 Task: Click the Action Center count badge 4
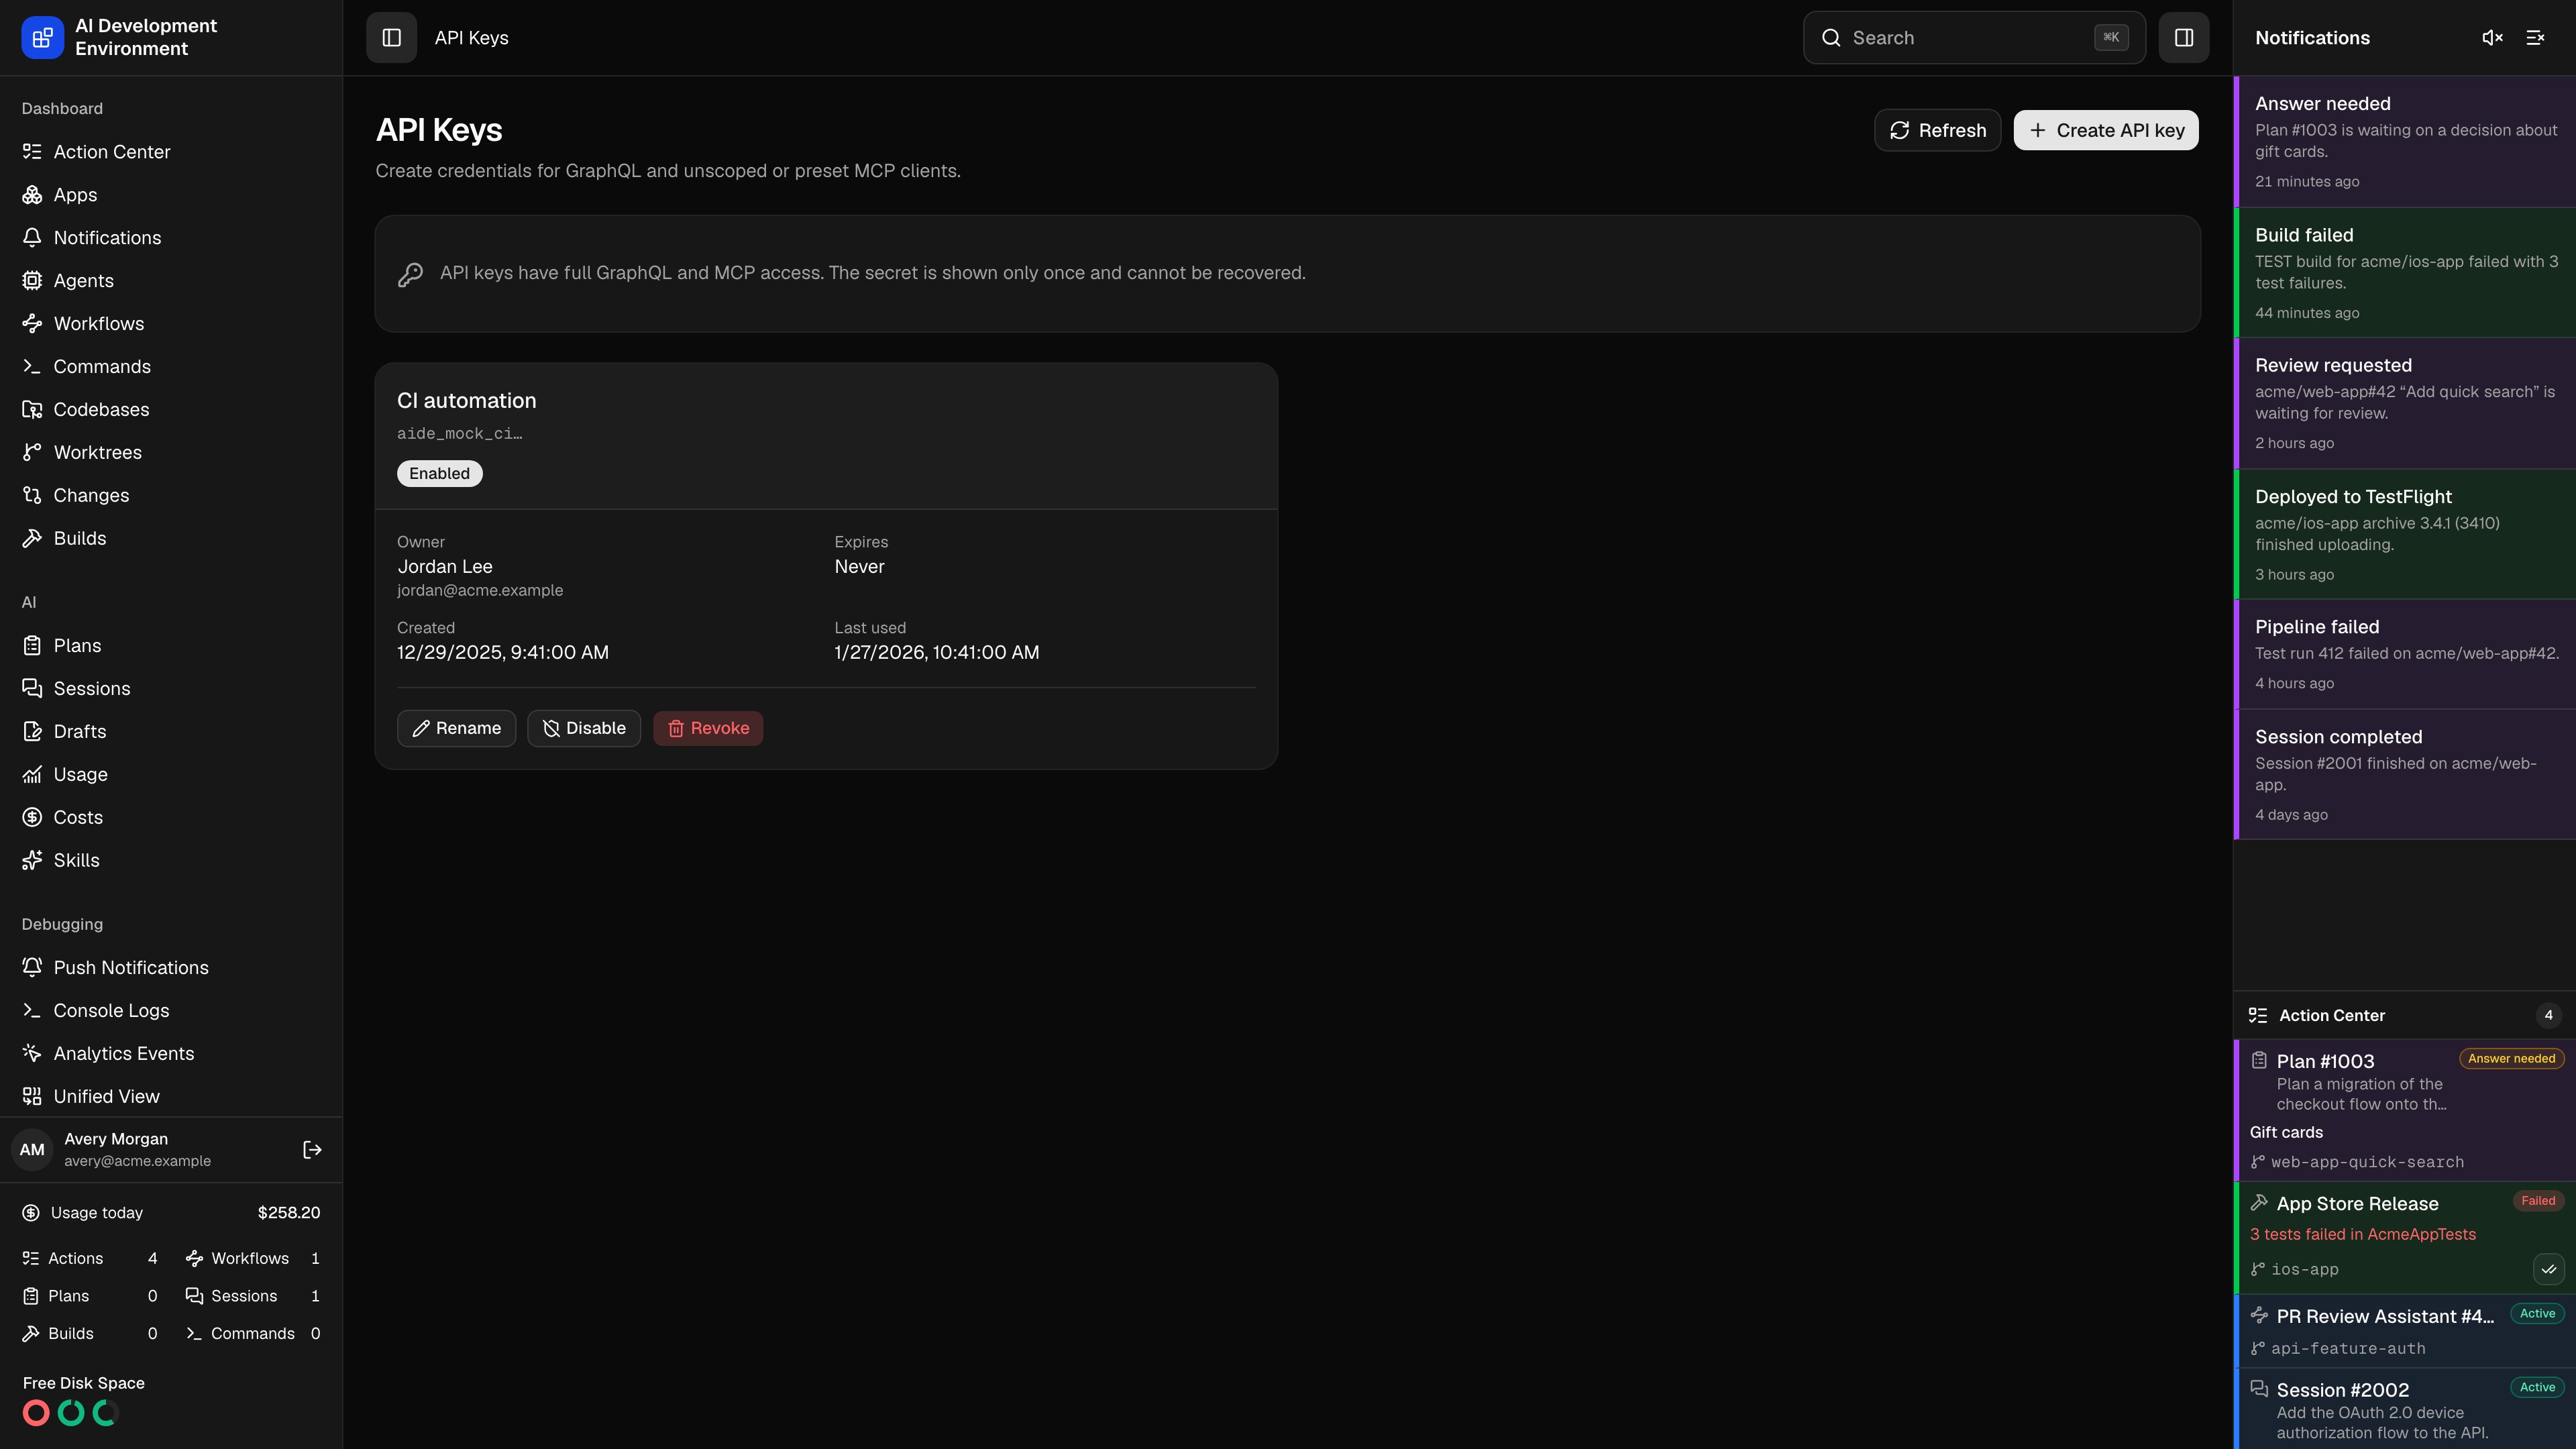(2548, 1016)
